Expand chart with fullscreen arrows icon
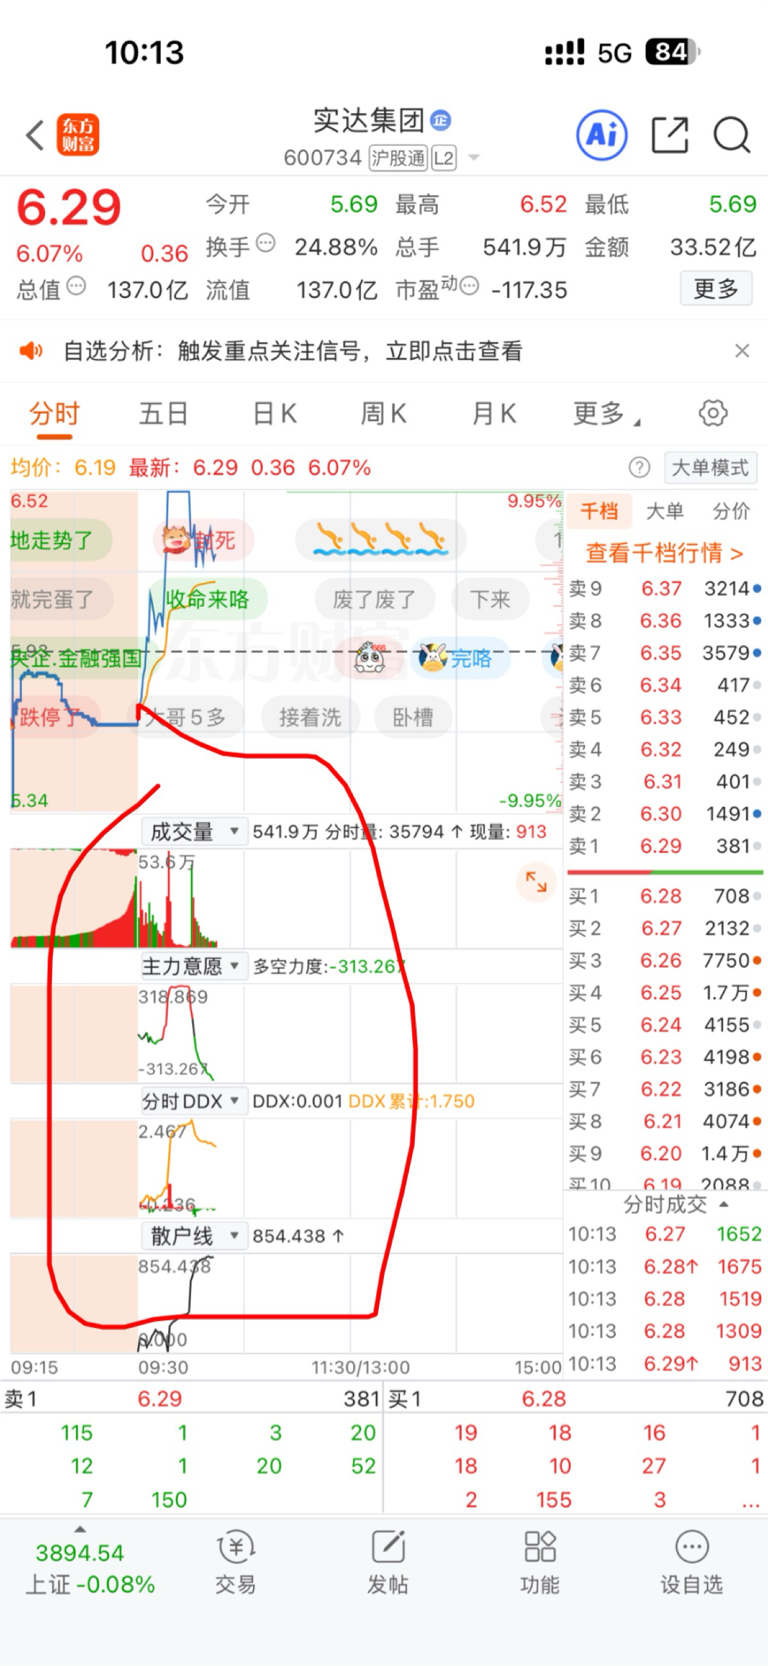768x1666 pixels. click(537, 881)
